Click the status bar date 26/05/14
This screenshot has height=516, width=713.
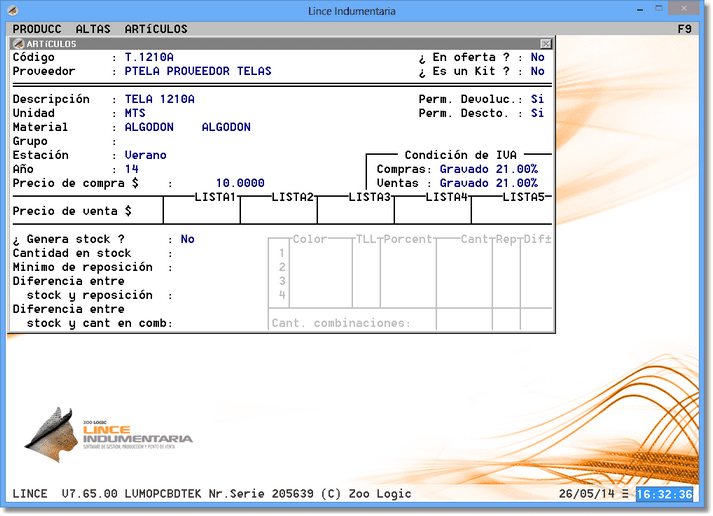(x=587, y=494)
